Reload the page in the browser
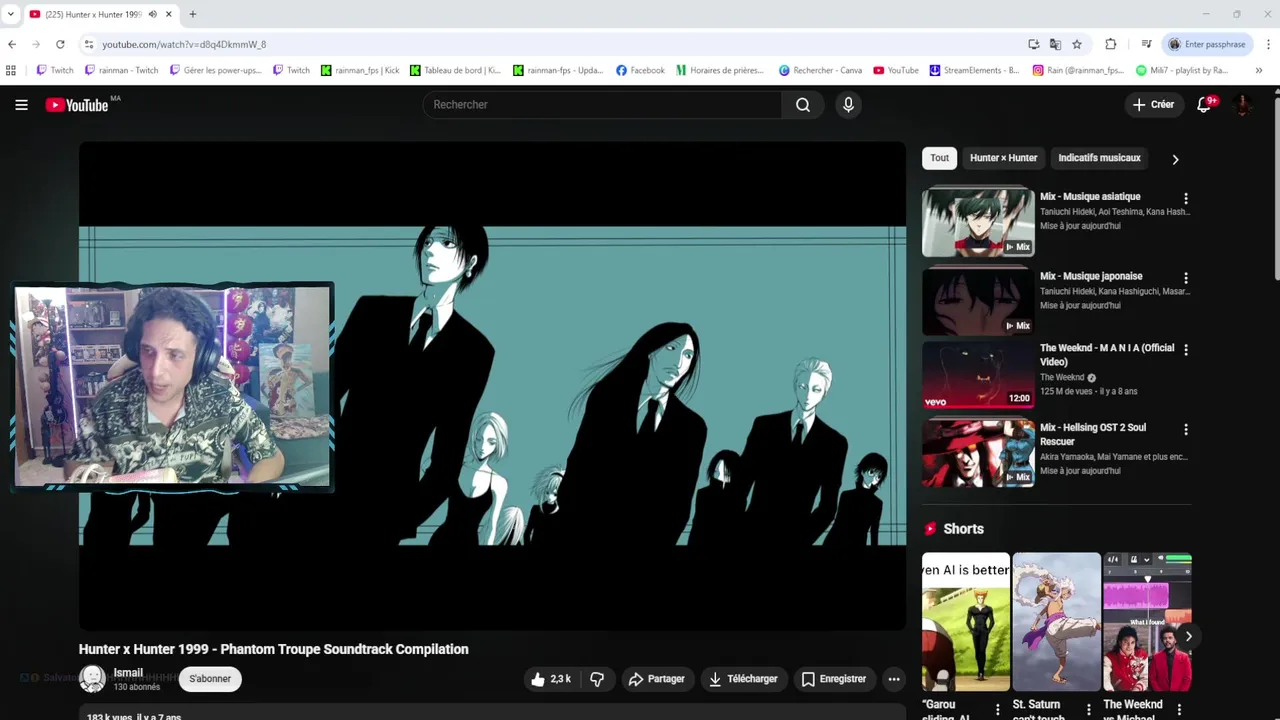Screen dimensions: 1280x720 click(x=60, y=44)
